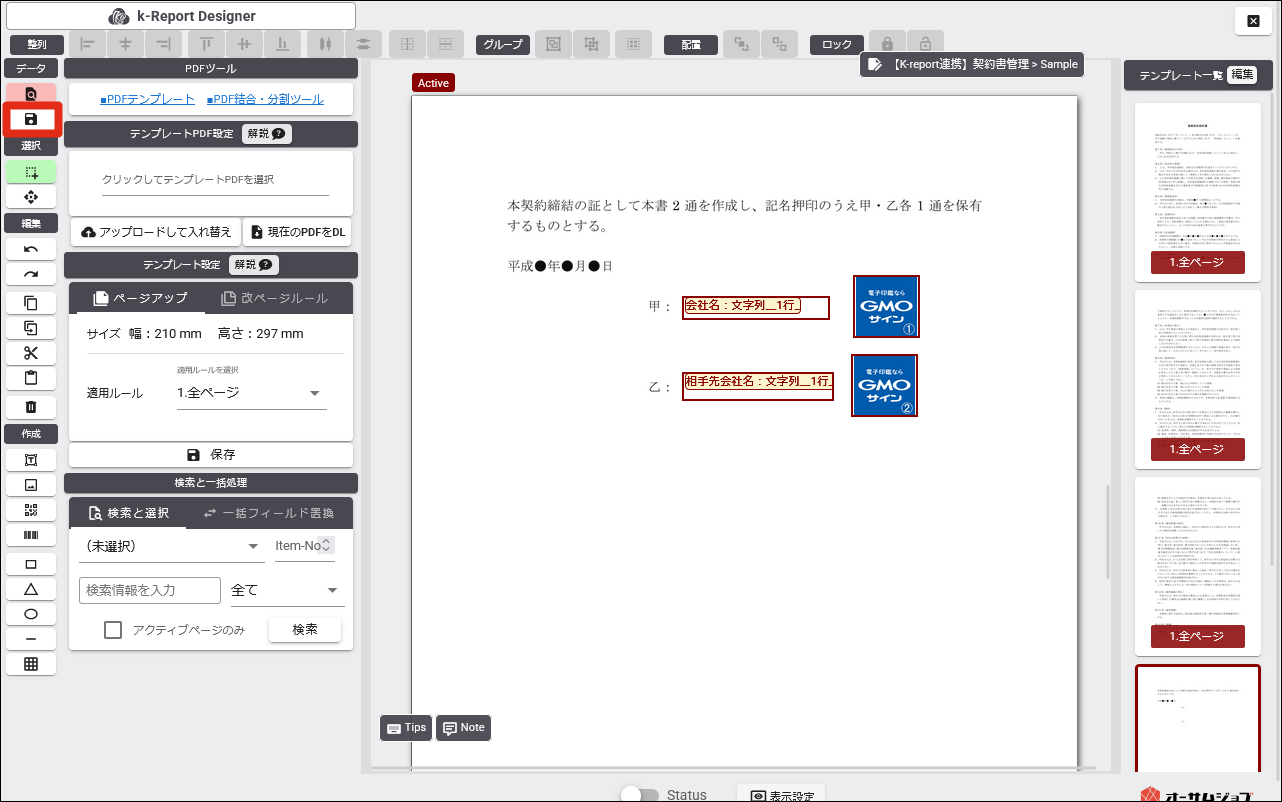
Task: Open the 全て filter dropdown
Action: tap(287, 590)
